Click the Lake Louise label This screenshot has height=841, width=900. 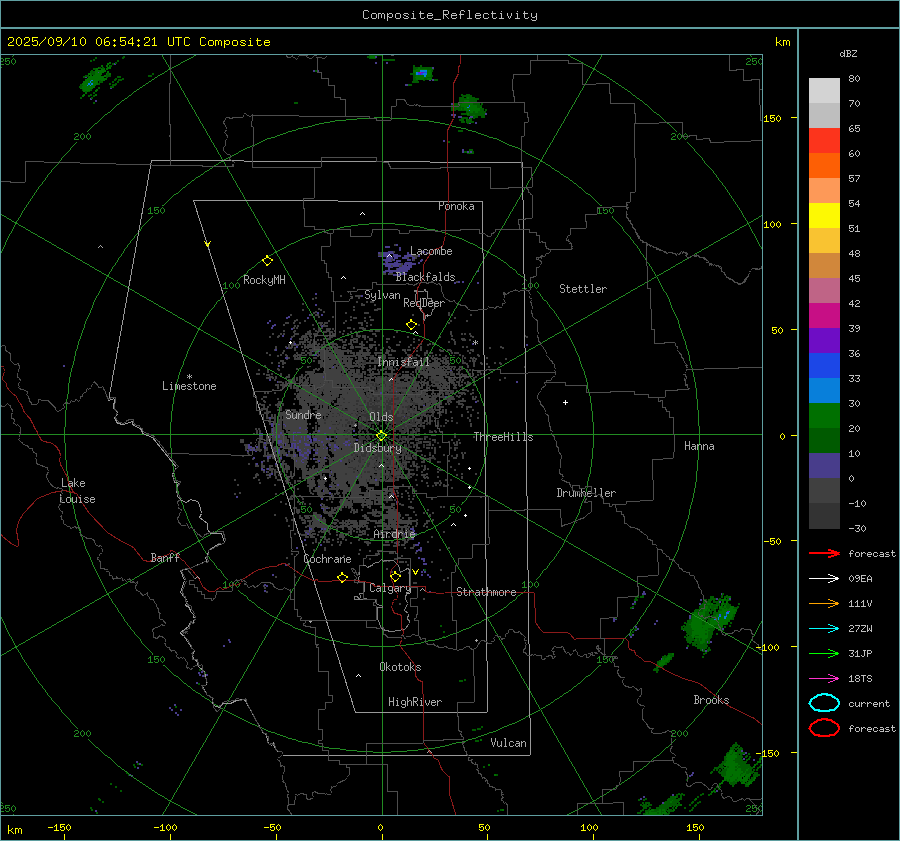click(x=77, y=491)
